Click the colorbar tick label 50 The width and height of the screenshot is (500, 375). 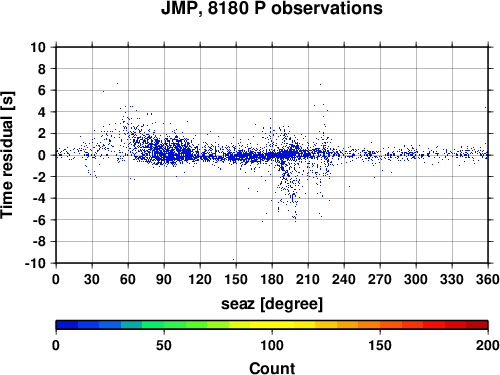point(164,345)
